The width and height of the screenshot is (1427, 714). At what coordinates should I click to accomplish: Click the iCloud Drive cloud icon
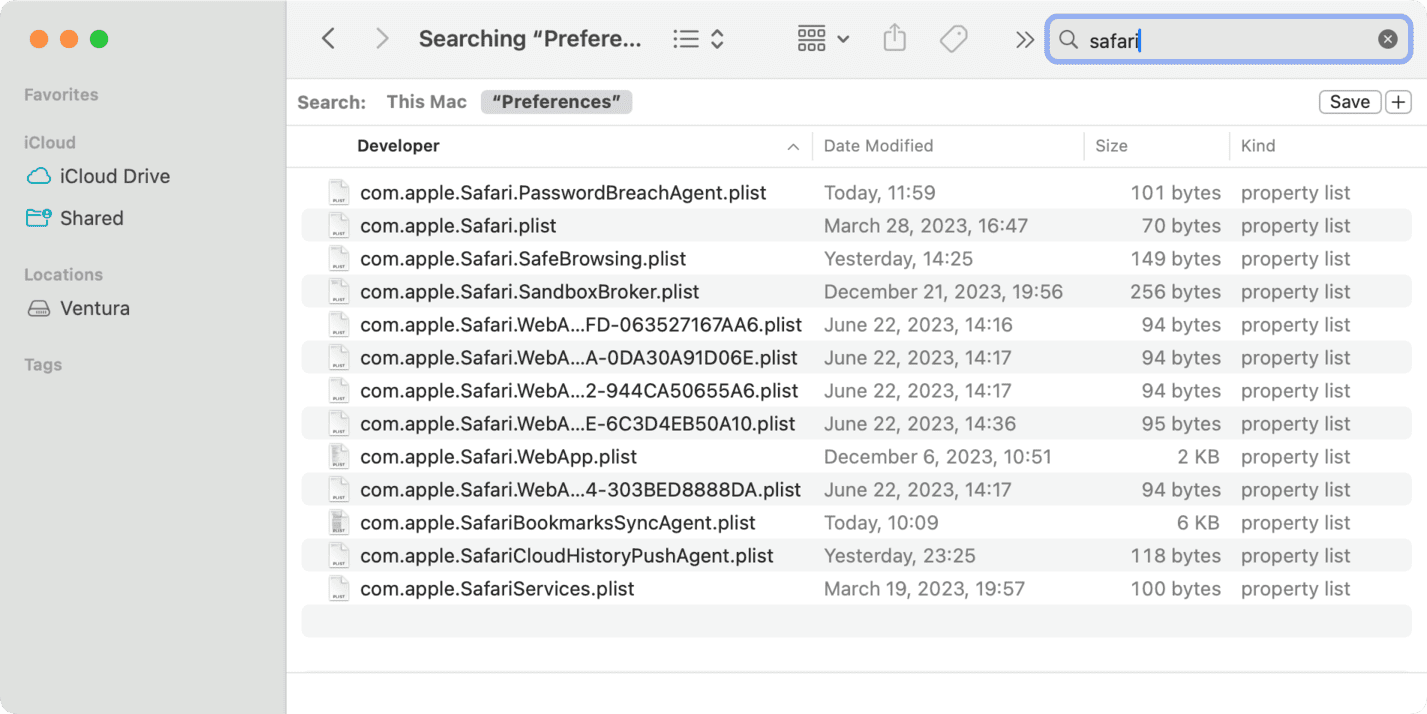point(39,176)
